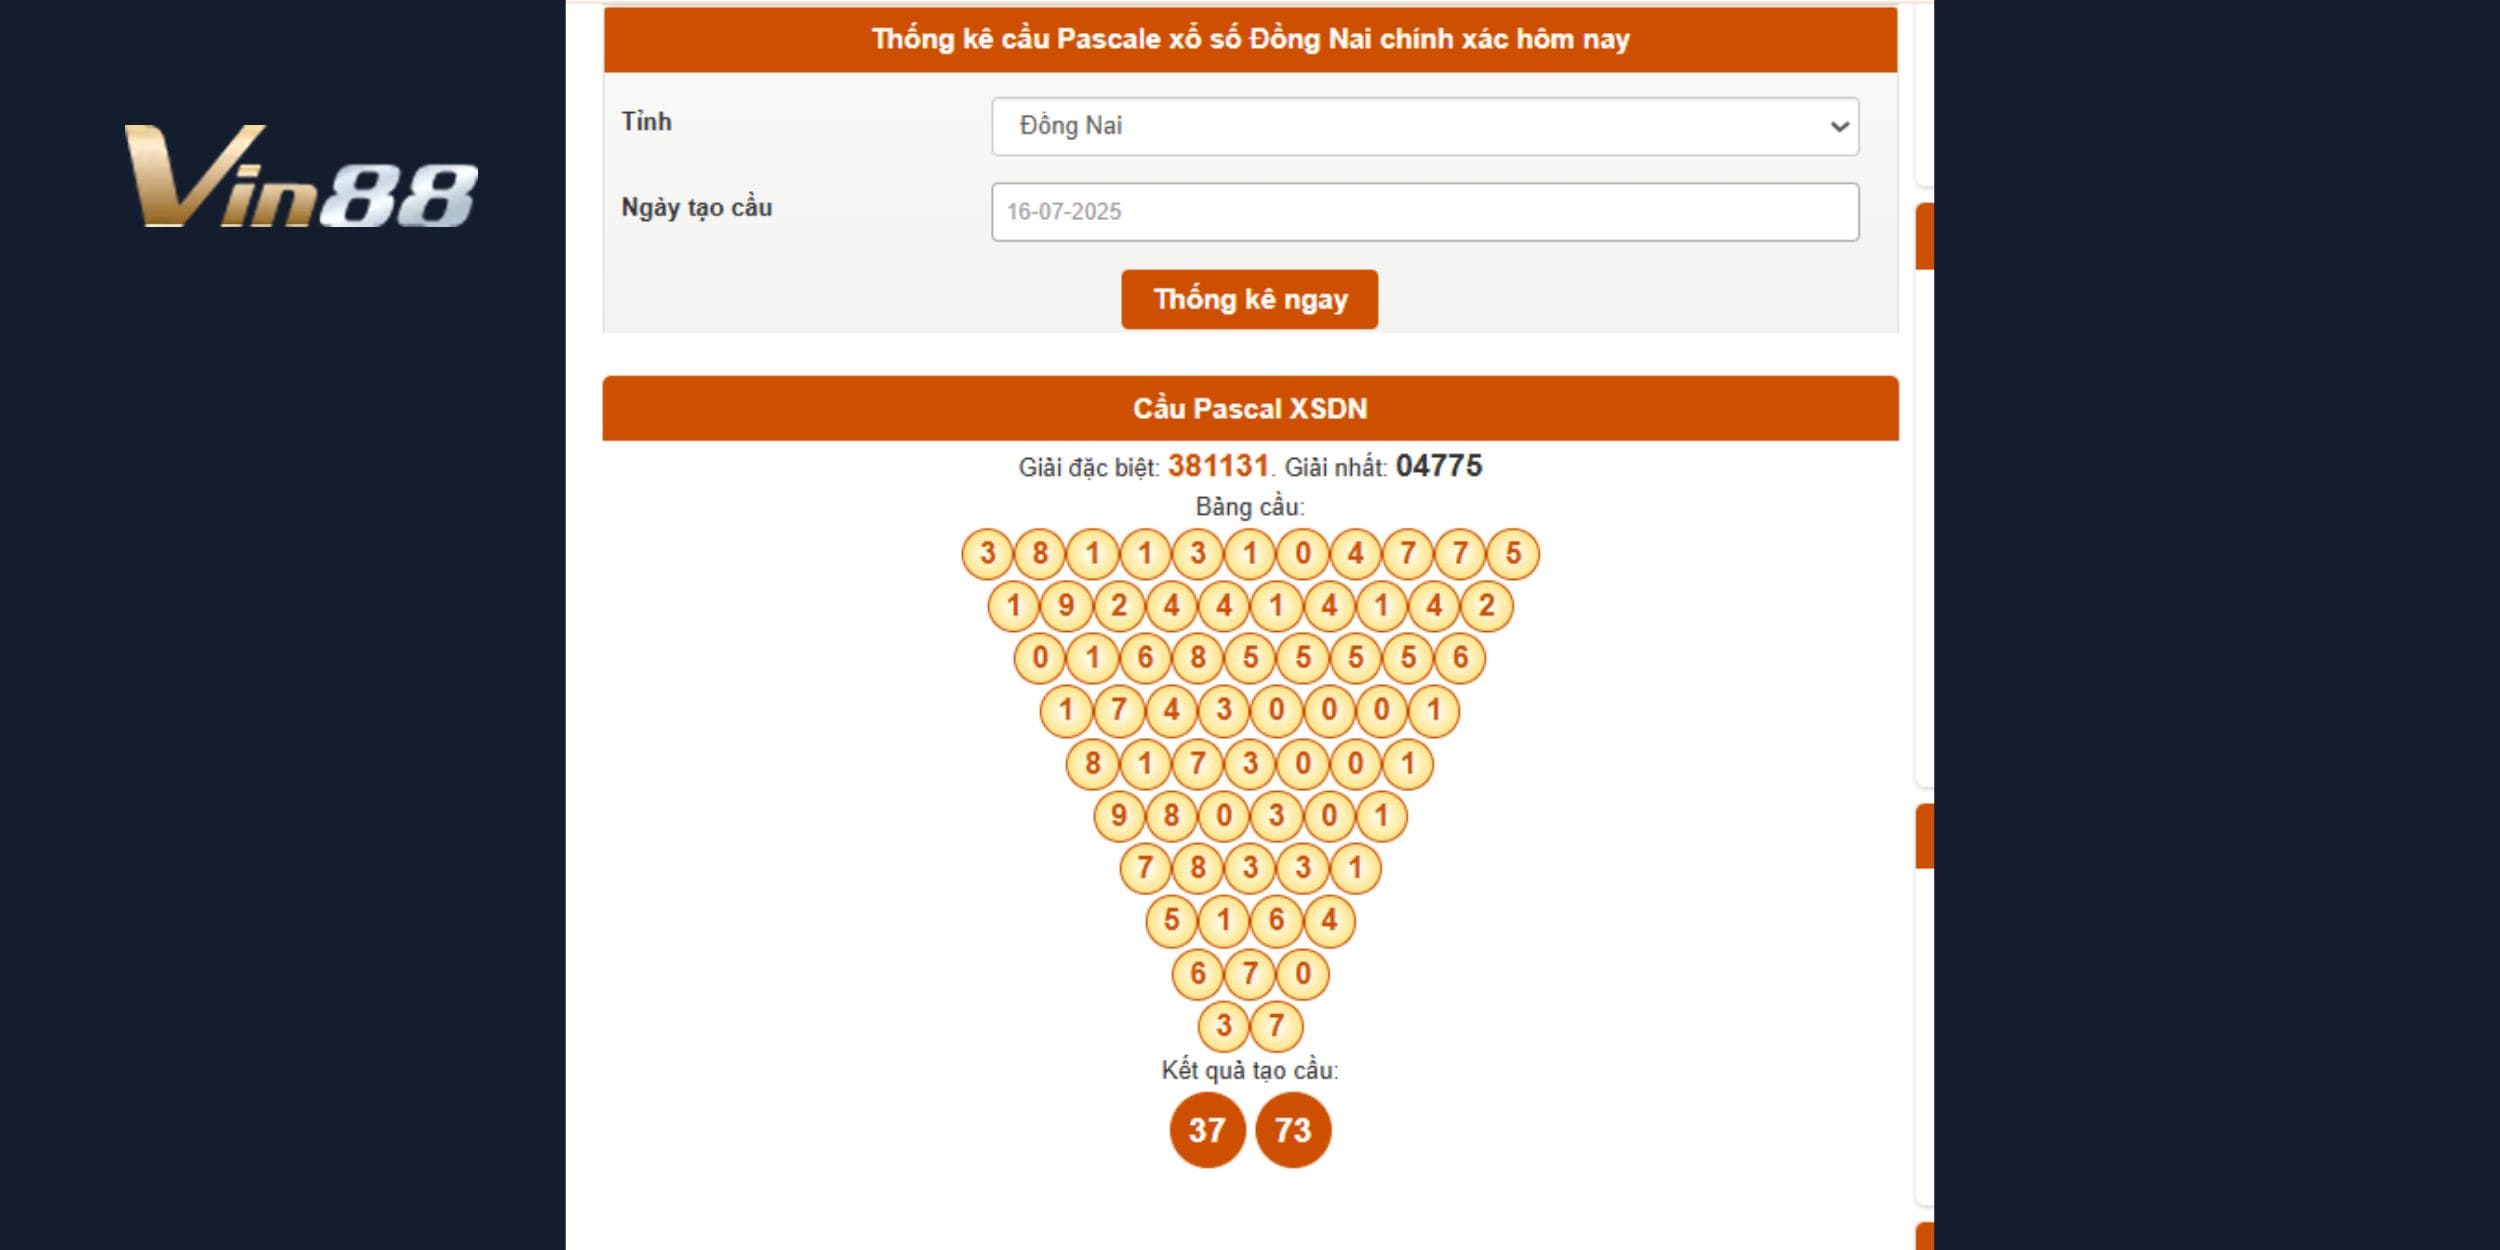Click the Tỉnh field label

pyautogui.click(x=646, y=122)
